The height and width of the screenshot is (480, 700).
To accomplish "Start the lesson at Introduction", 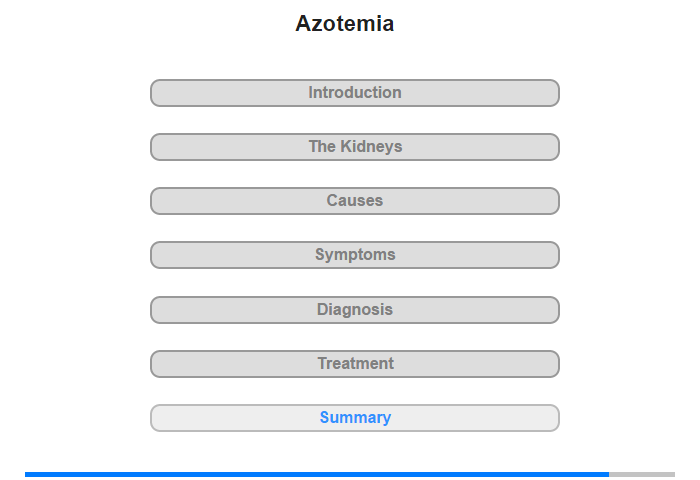I will [355, 93].
